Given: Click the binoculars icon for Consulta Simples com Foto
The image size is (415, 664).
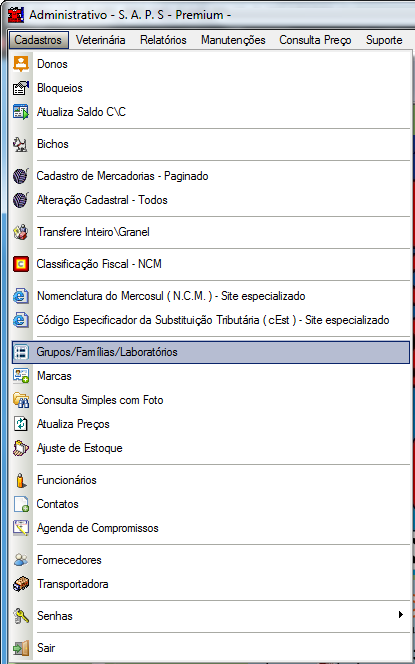Looking at the screenshot, I should pyautogui.click(x=21, y=400).
